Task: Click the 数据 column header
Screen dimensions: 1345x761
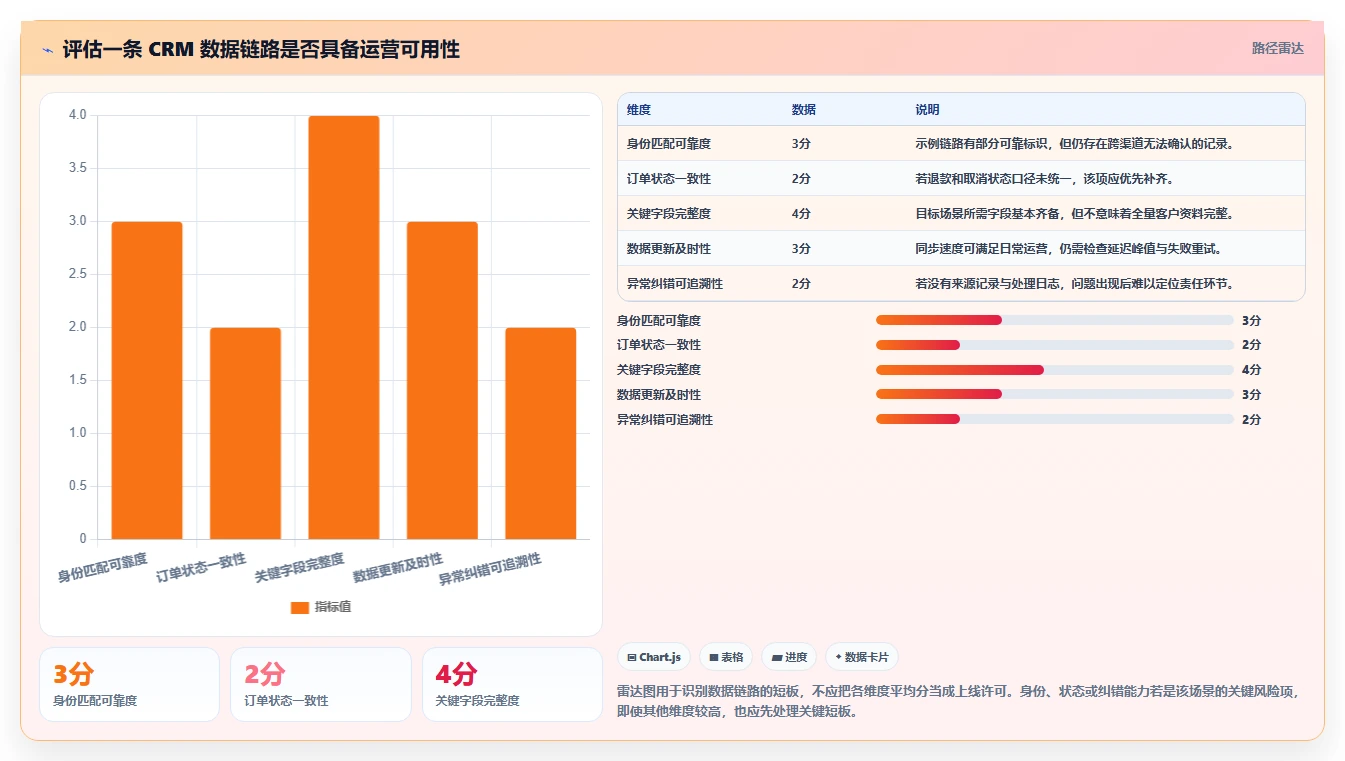Action: pyautogui.click(x=804, y=110)
